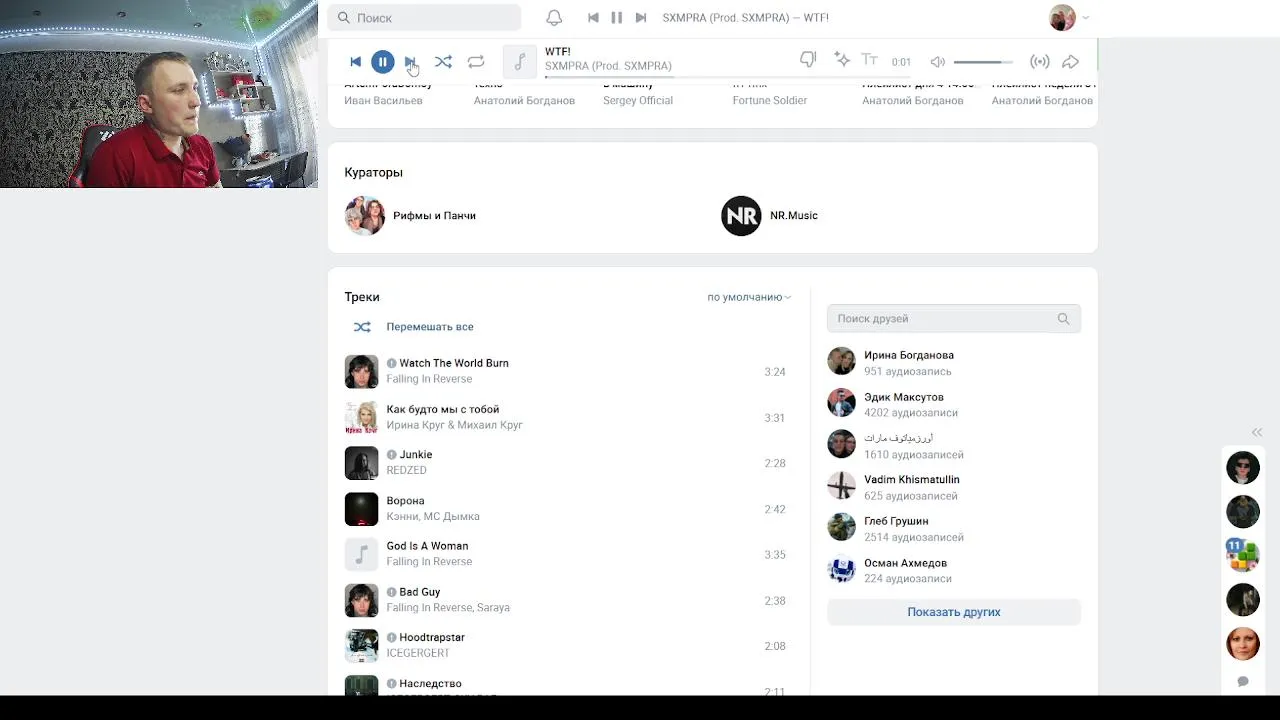
Task: Focus the Поиск друзей field
Action: tap(954, 319)
